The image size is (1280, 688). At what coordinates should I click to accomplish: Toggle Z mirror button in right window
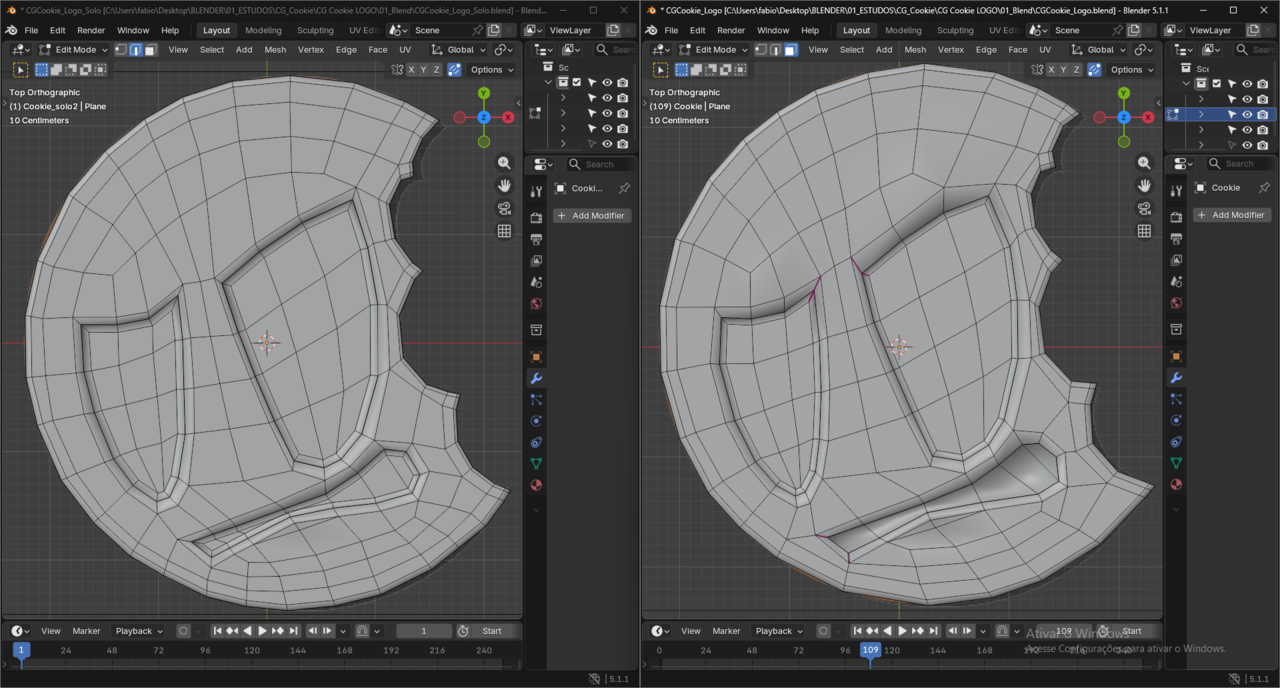click(x=1076, y=69)
